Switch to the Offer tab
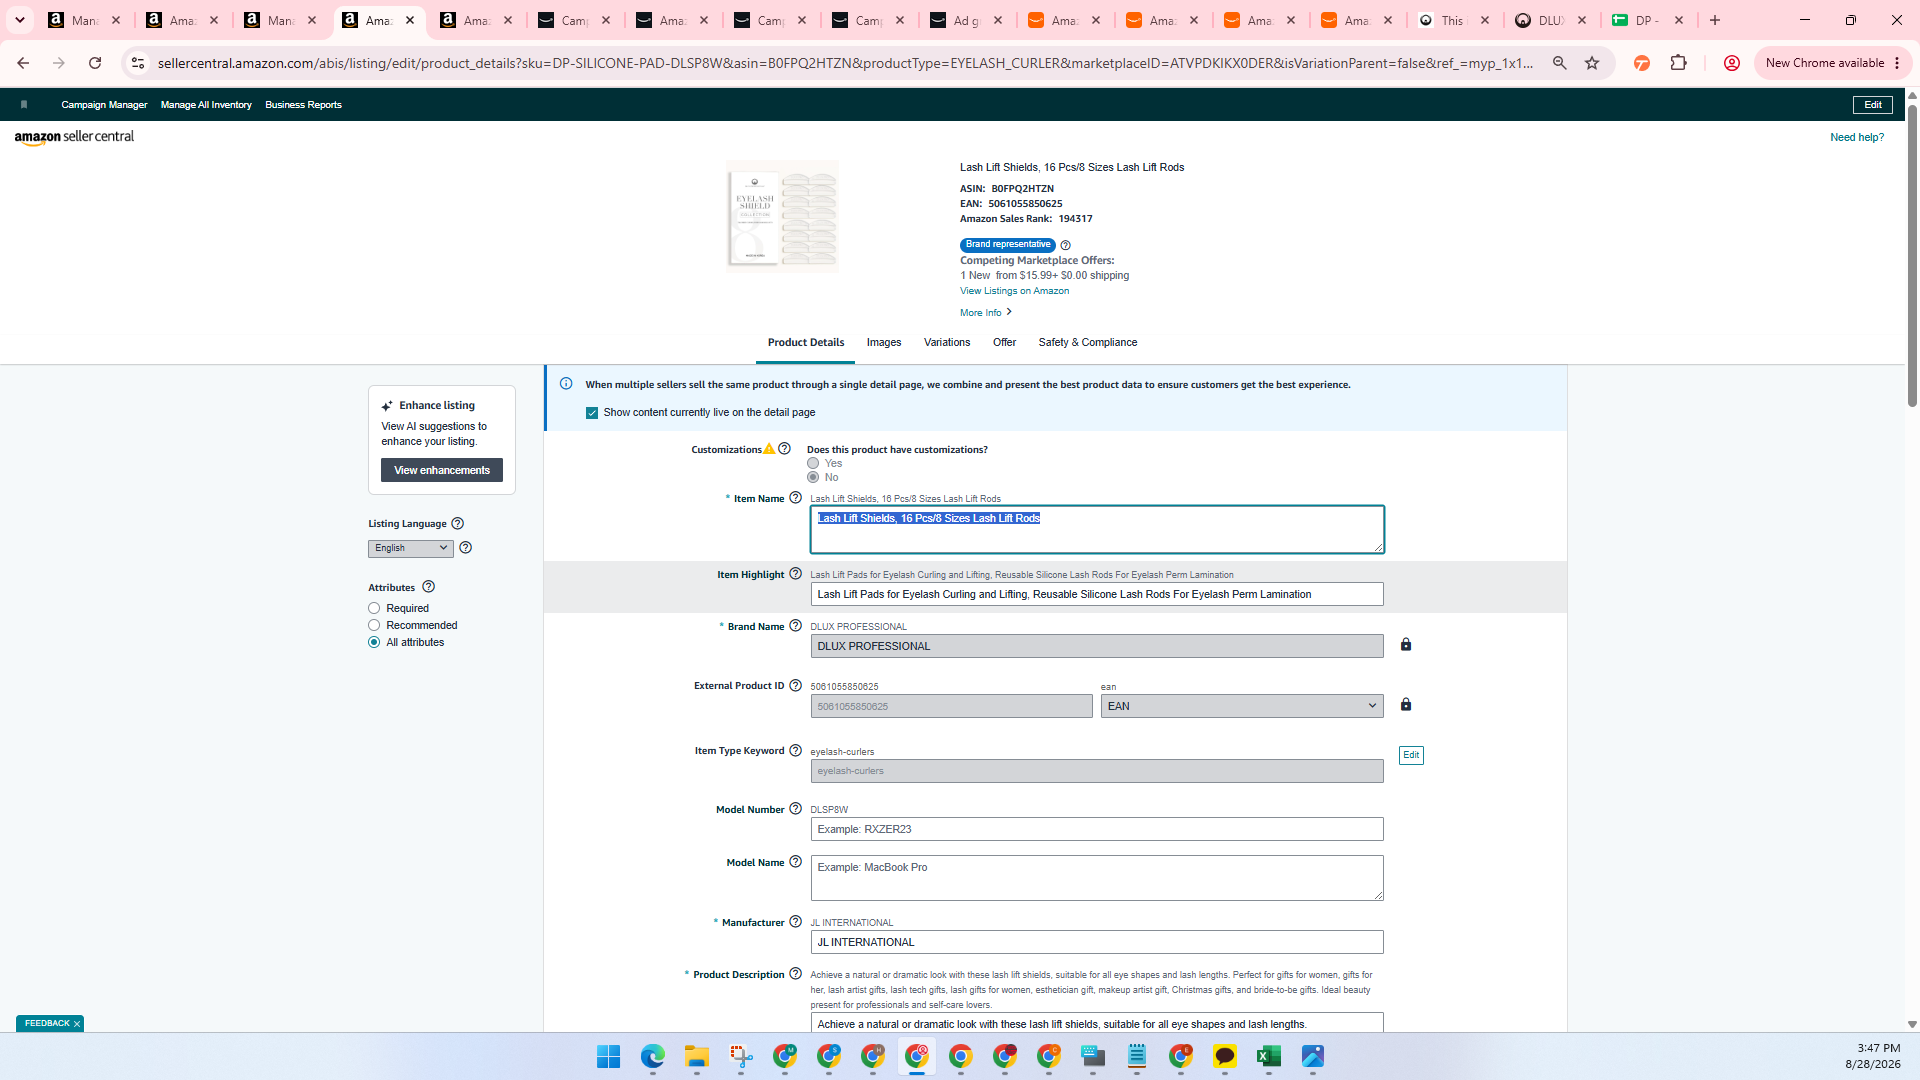The height and width of the screenshot is (1080, 1920). [x=1004, y=342]
